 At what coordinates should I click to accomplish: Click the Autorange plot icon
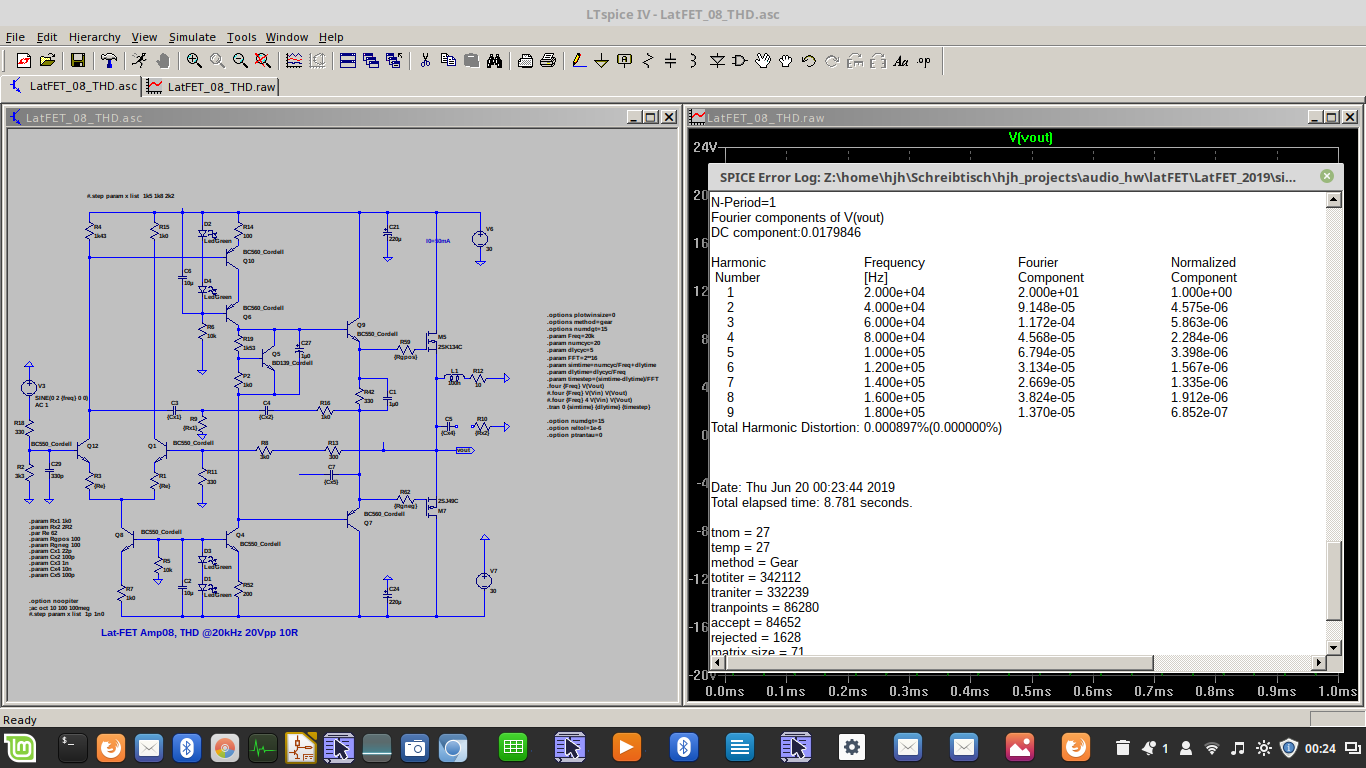coord(294,61)
